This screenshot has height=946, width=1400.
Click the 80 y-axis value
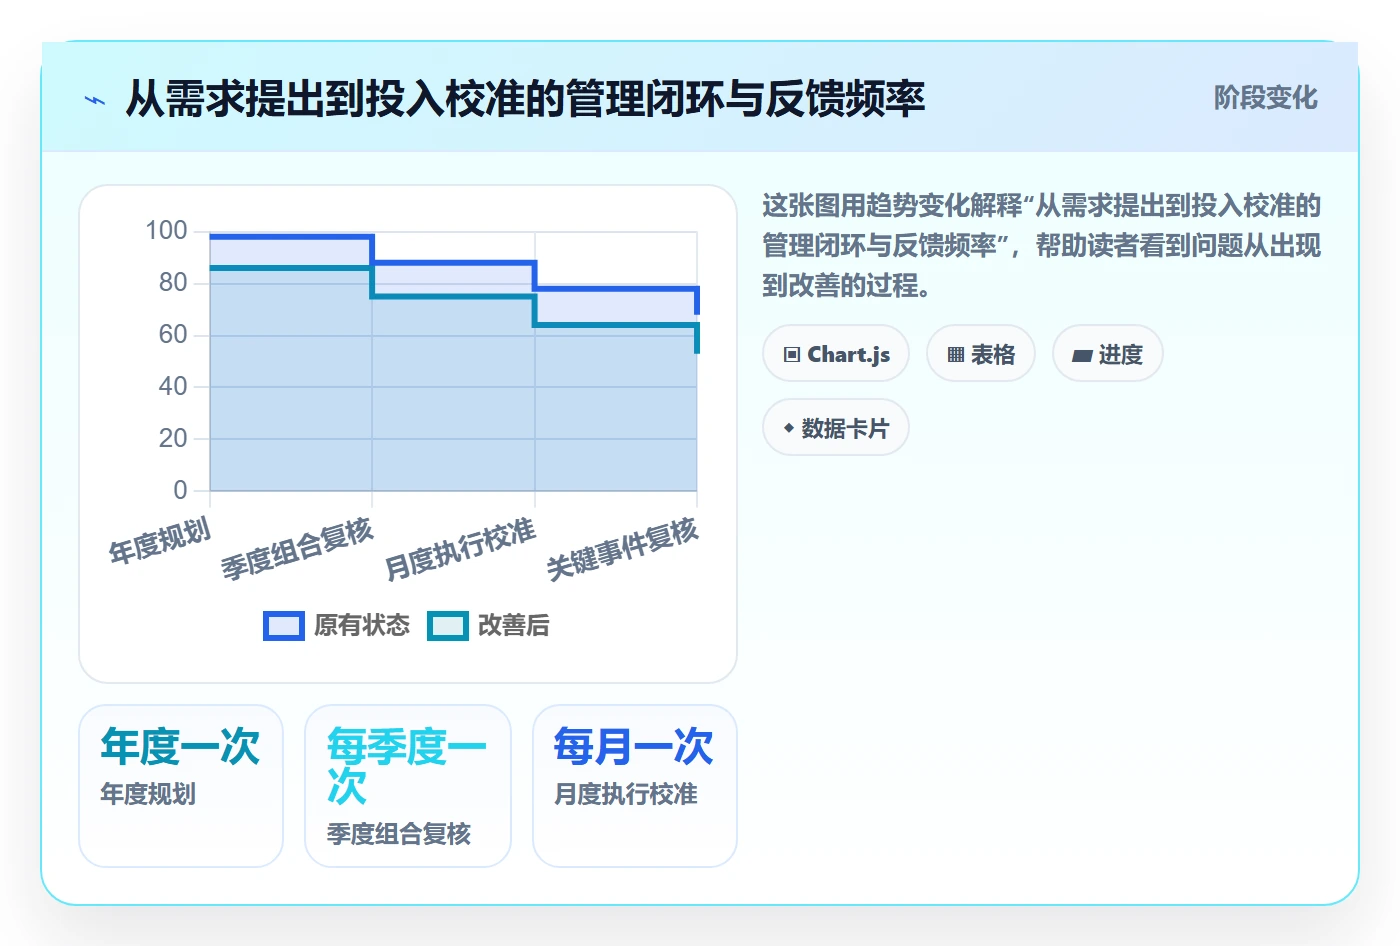(x=173, y=283)
